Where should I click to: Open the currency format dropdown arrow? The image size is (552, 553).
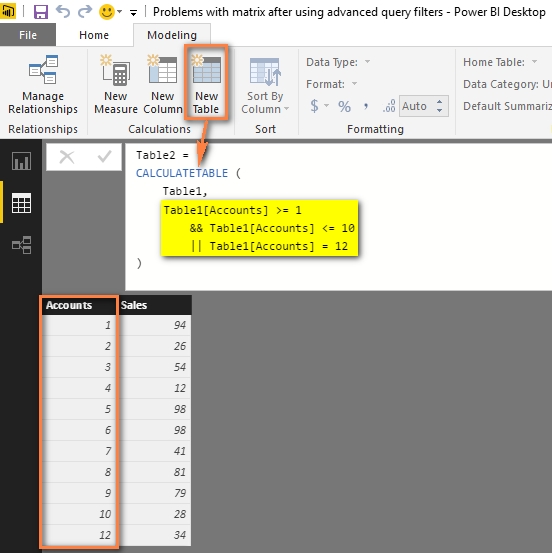326,106
